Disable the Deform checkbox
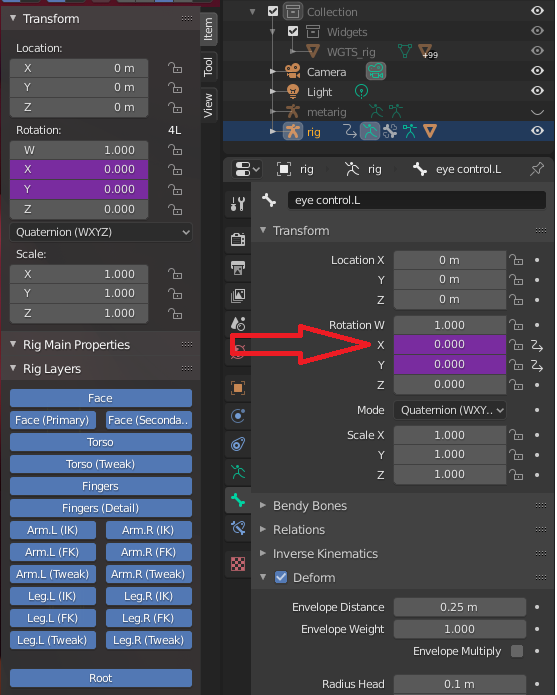557x695 pixels. point(281,577)
